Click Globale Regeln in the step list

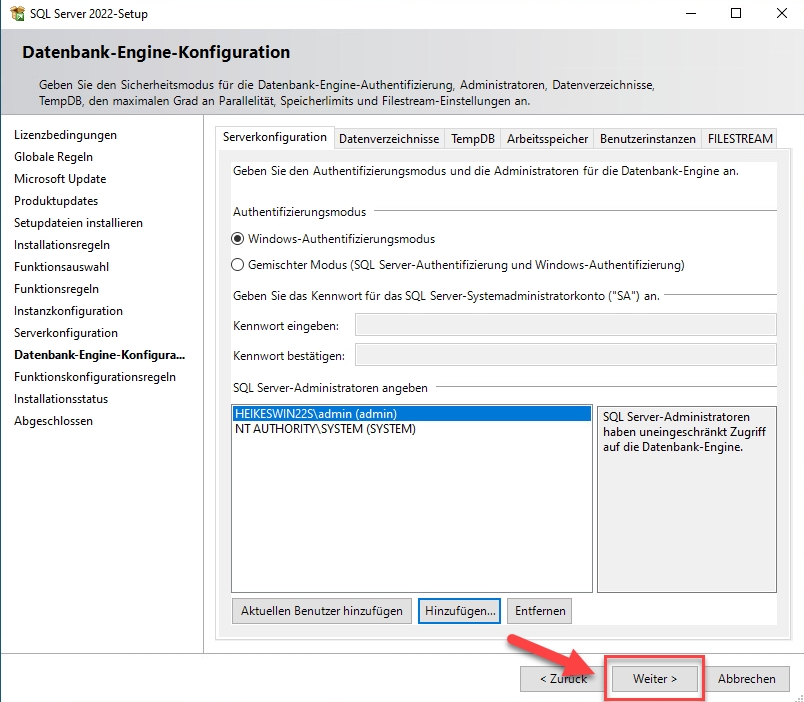(53, 157)
